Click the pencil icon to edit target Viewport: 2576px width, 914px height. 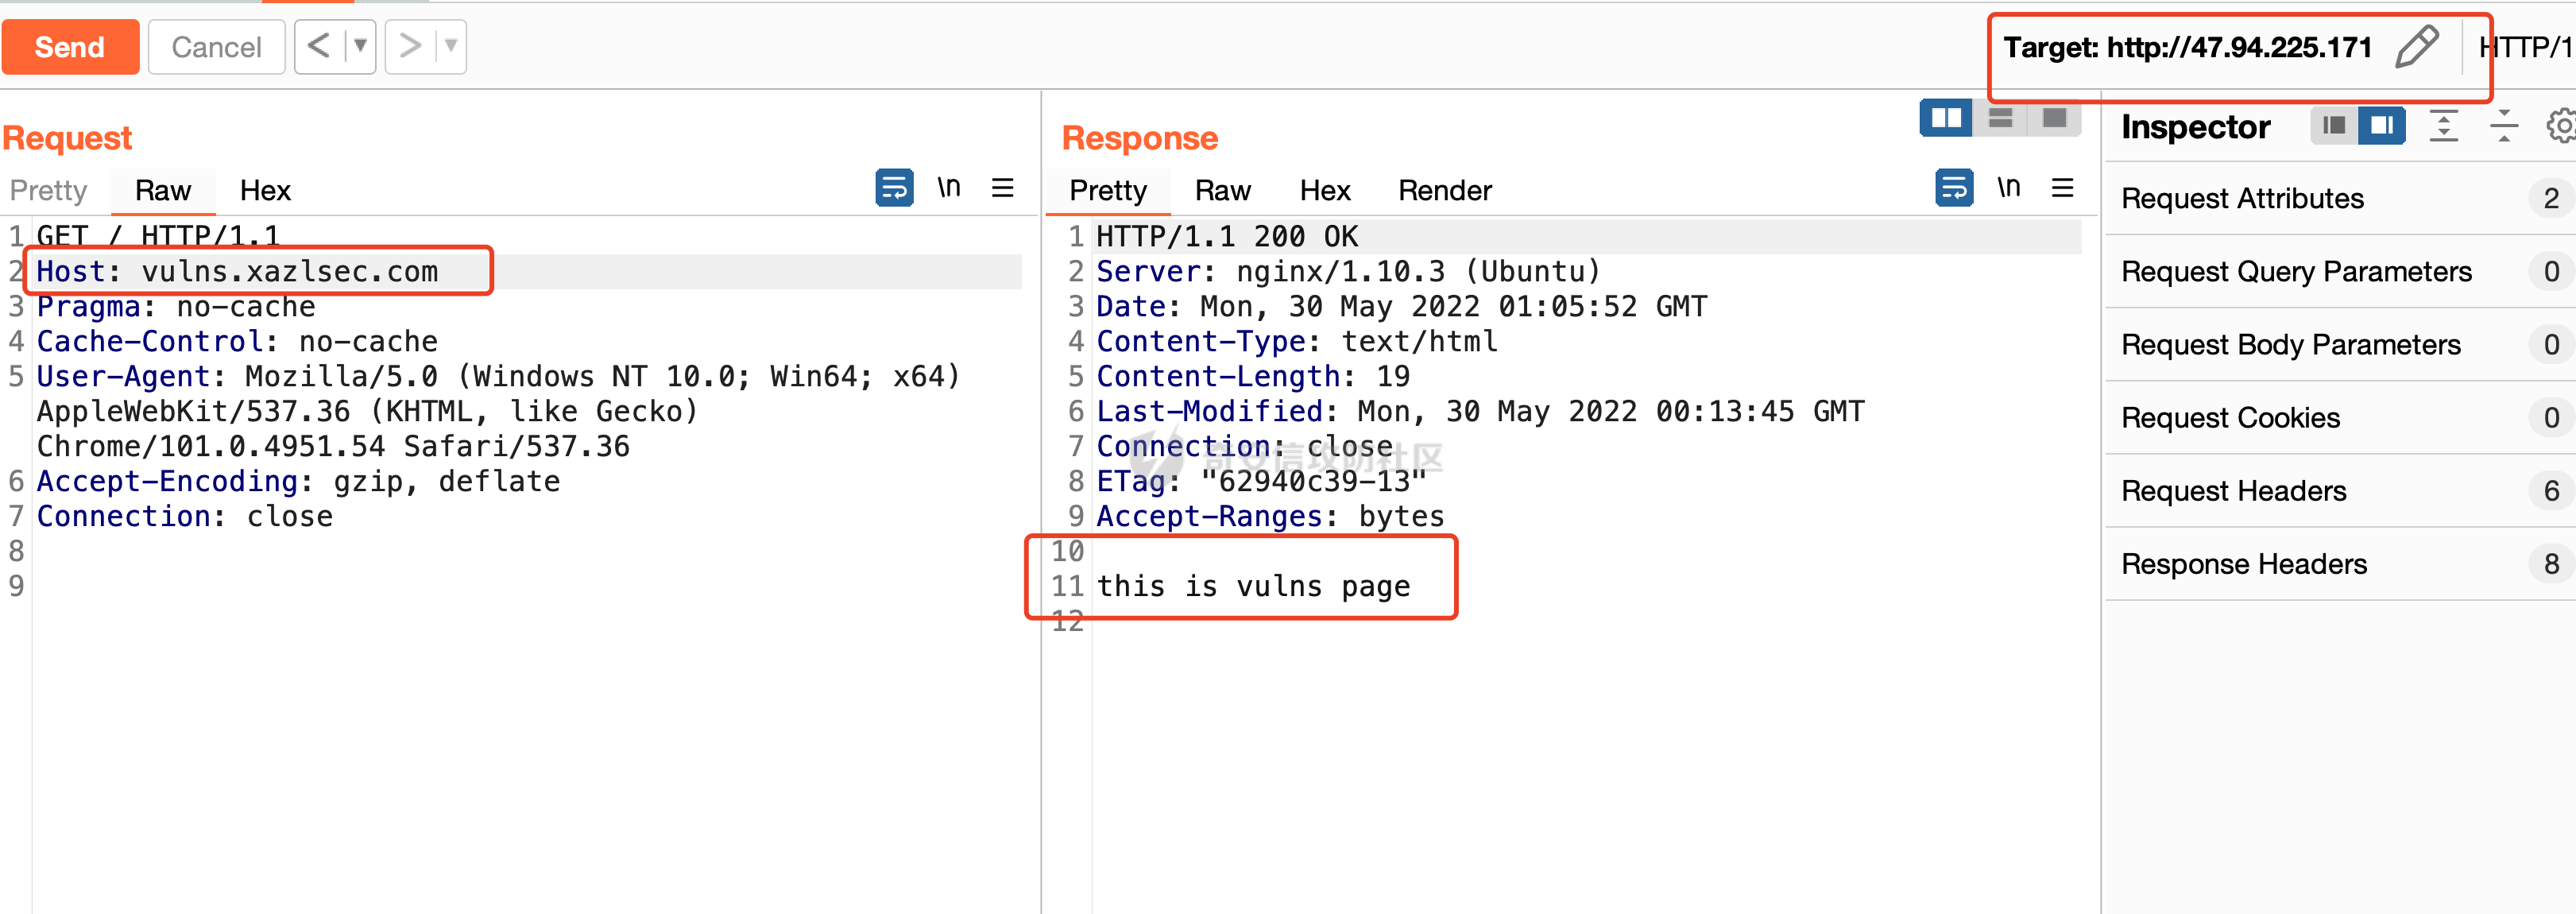tap(2417, 47)
